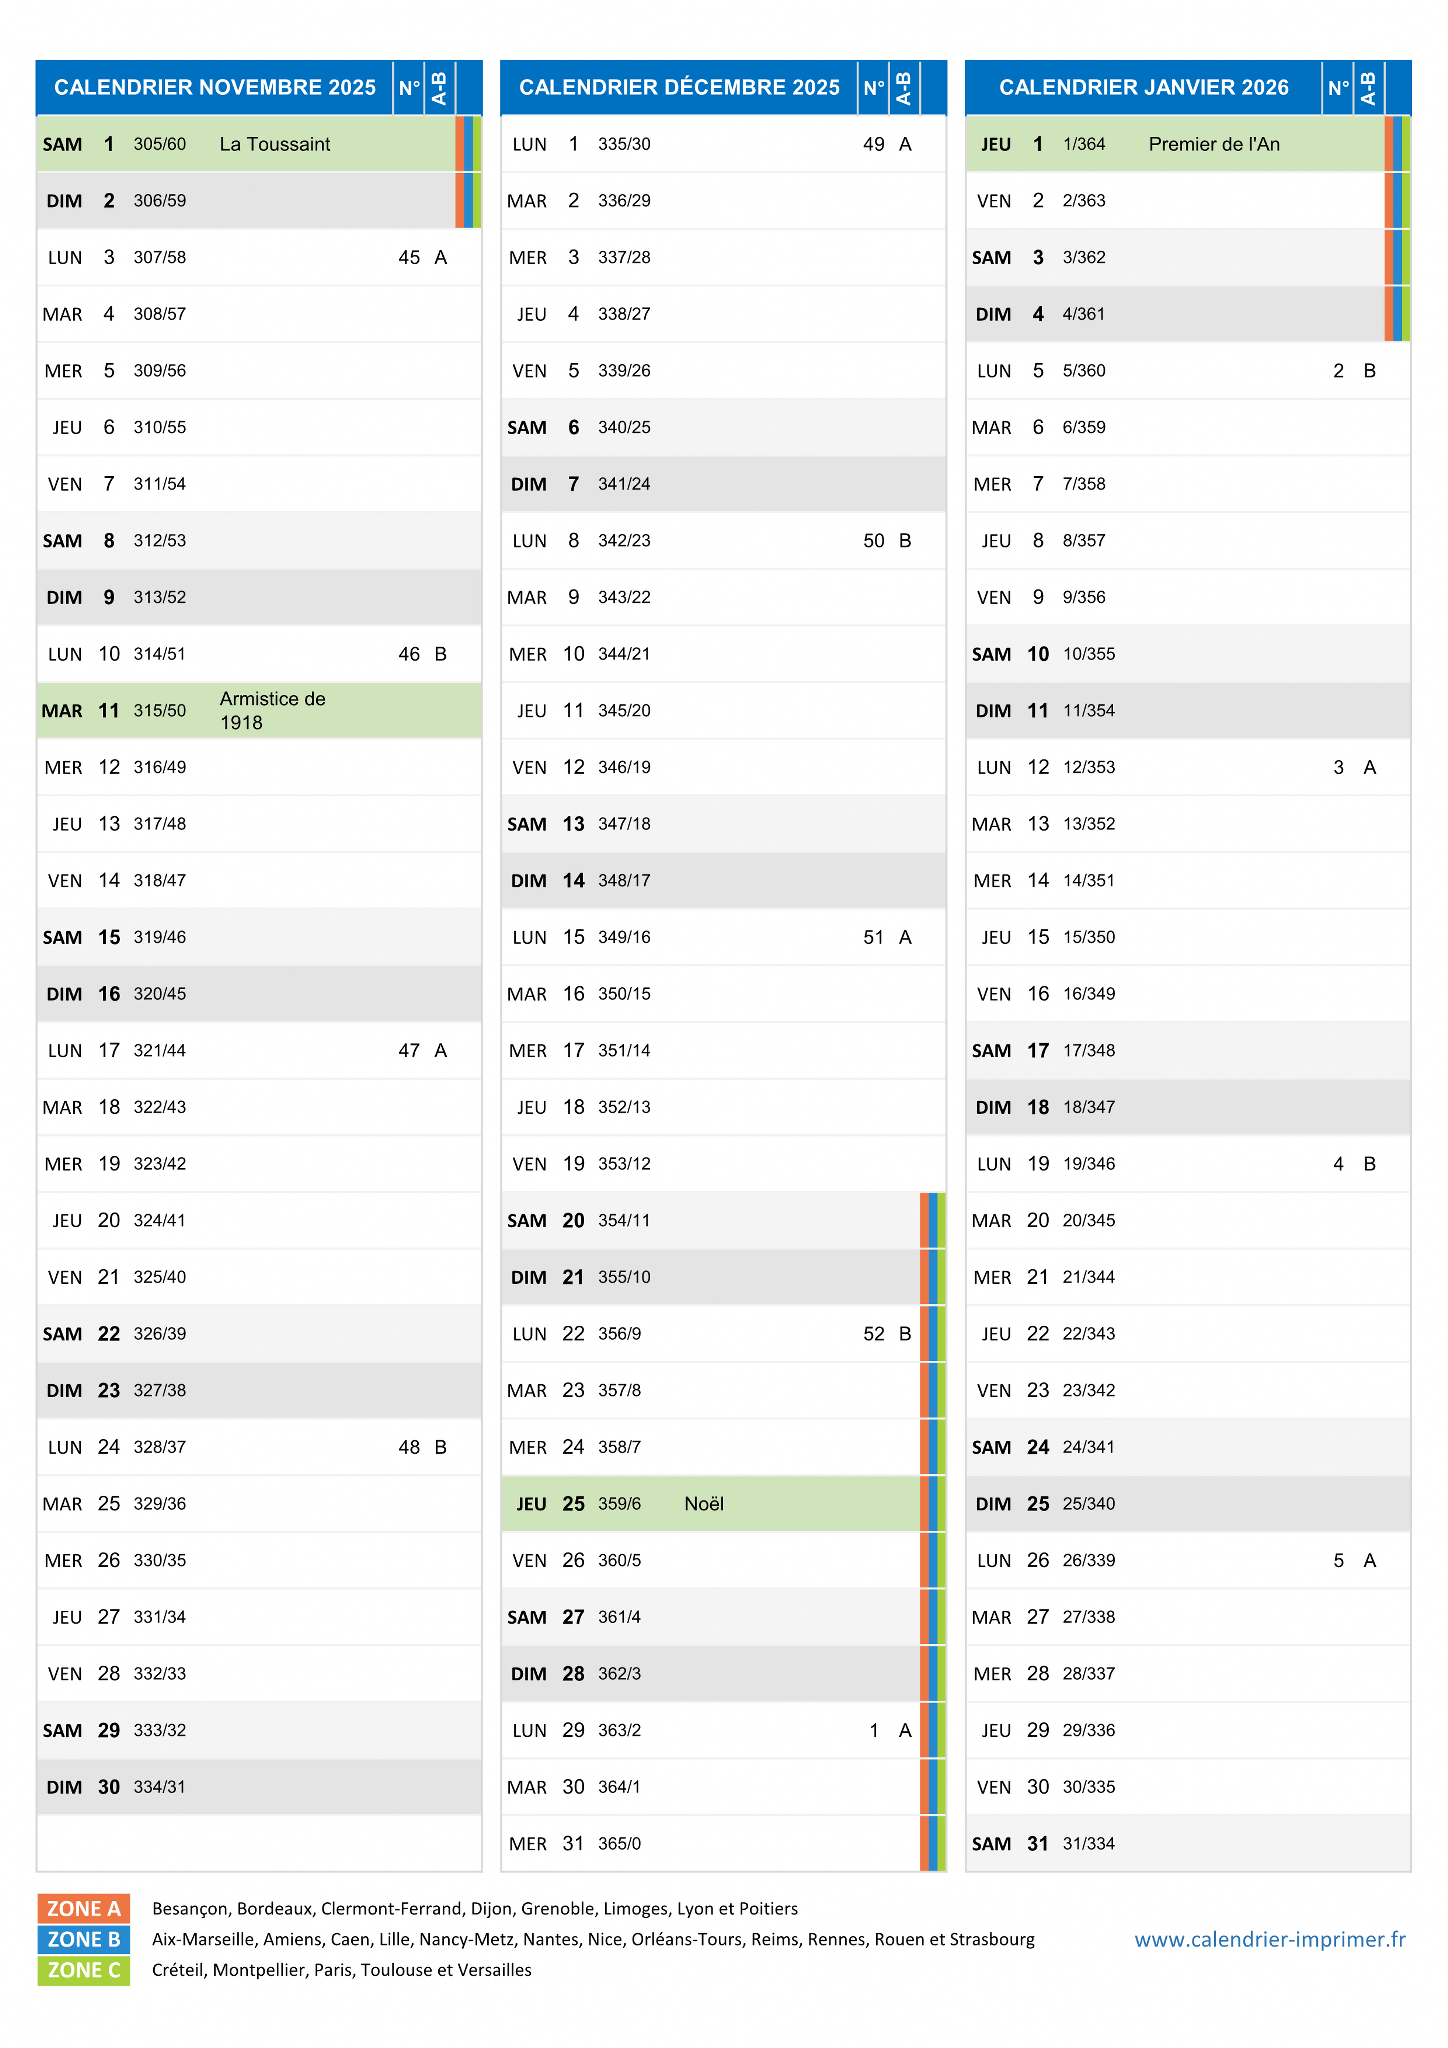Select MER 31 December row
Screen dimensions: 1448x2048
point(723,1843)
